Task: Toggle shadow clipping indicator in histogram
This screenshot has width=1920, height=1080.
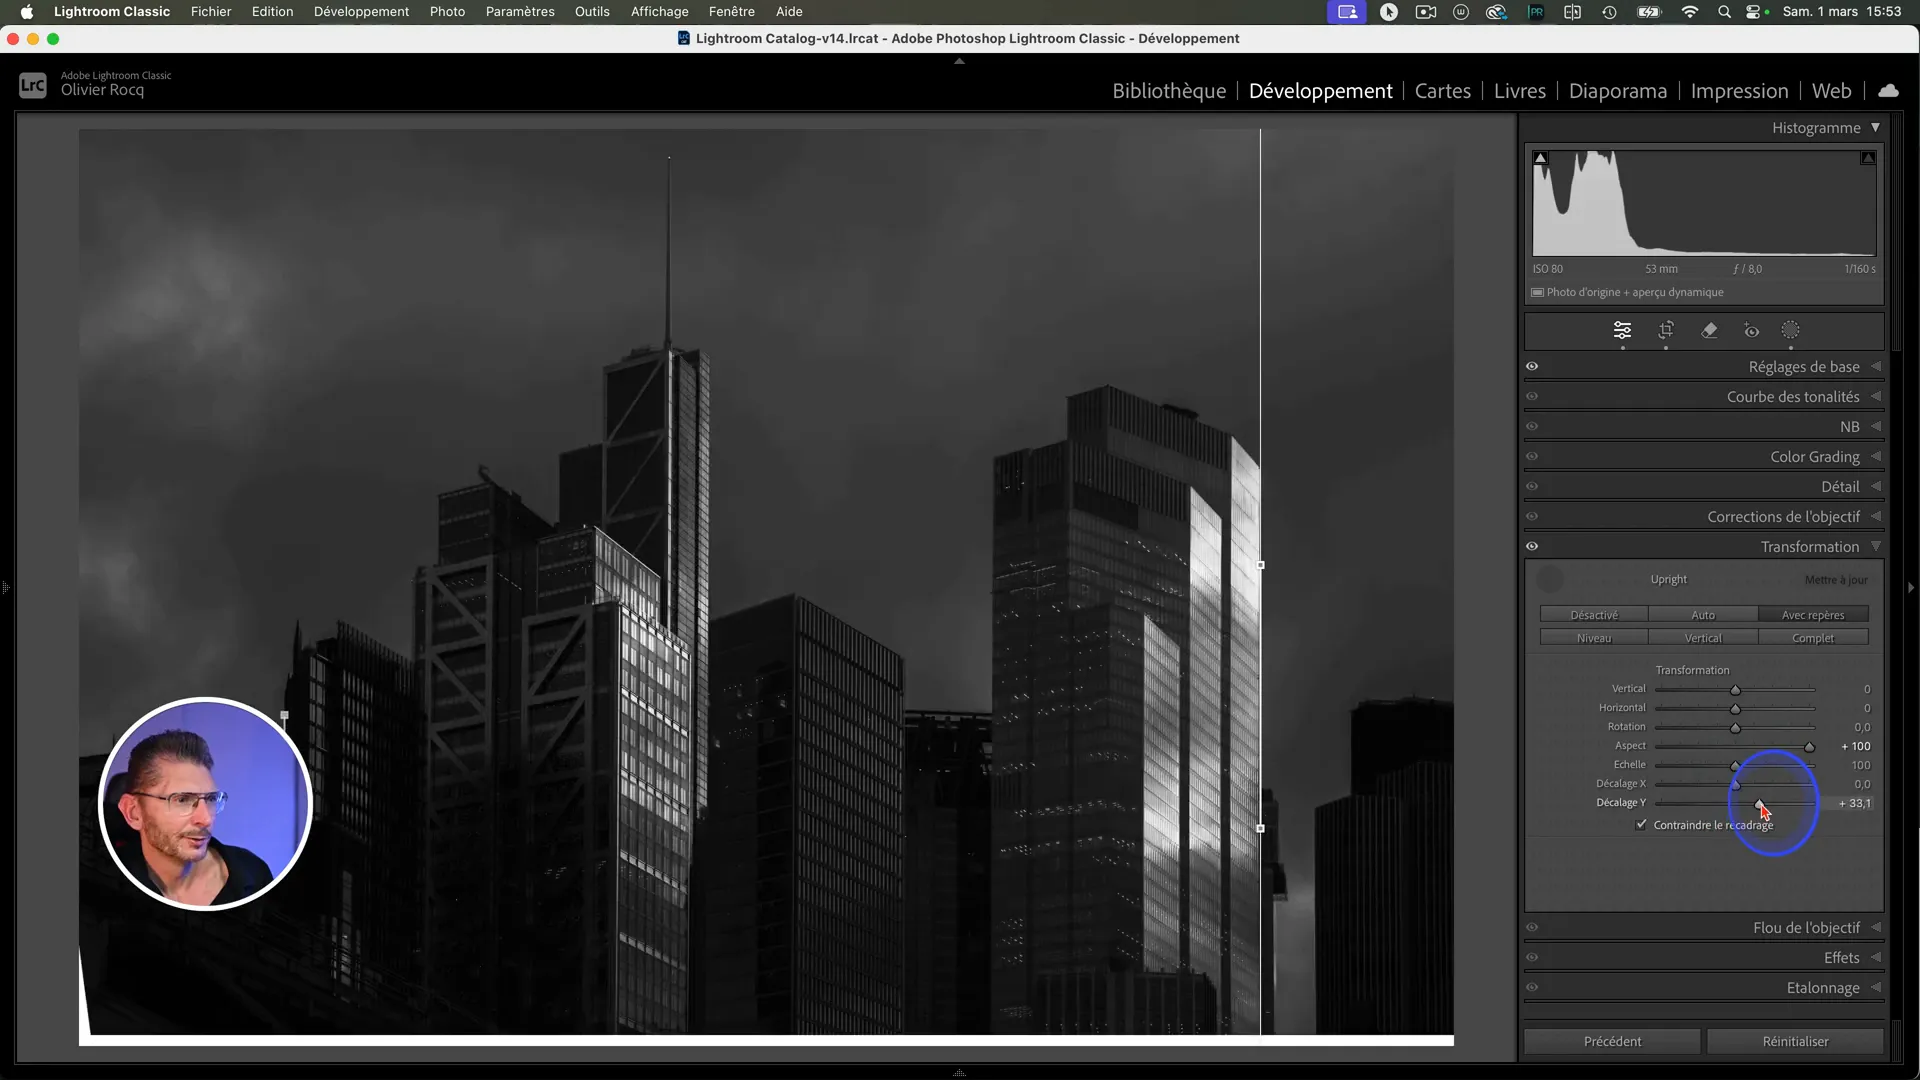Action: point(1541,158)
